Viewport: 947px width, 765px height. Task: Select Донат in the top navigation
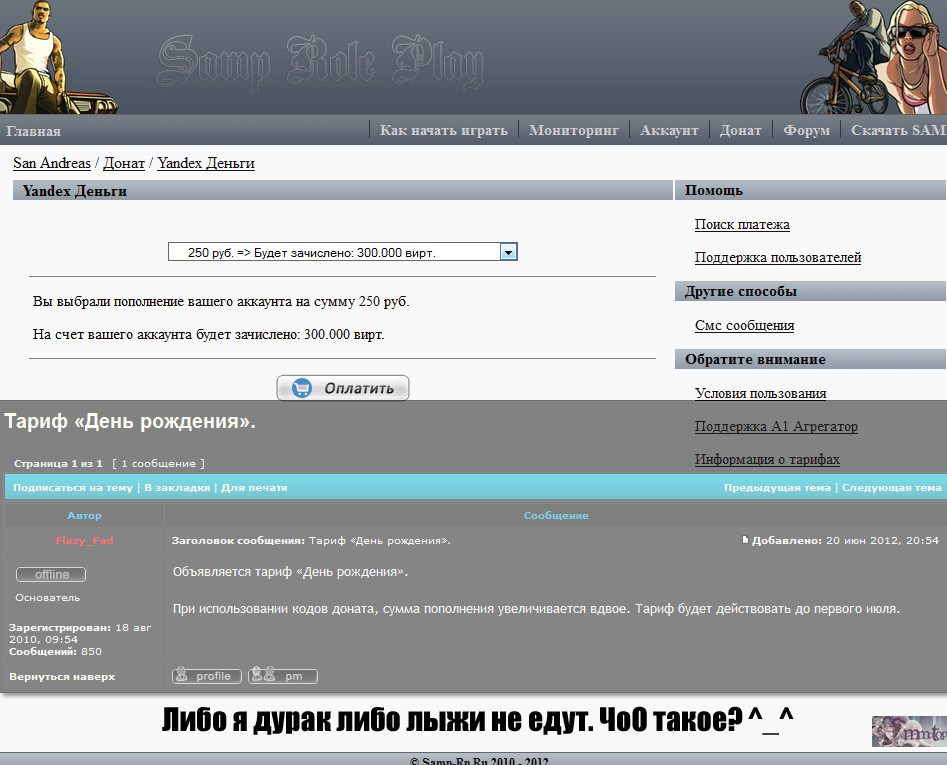(740, 130)
